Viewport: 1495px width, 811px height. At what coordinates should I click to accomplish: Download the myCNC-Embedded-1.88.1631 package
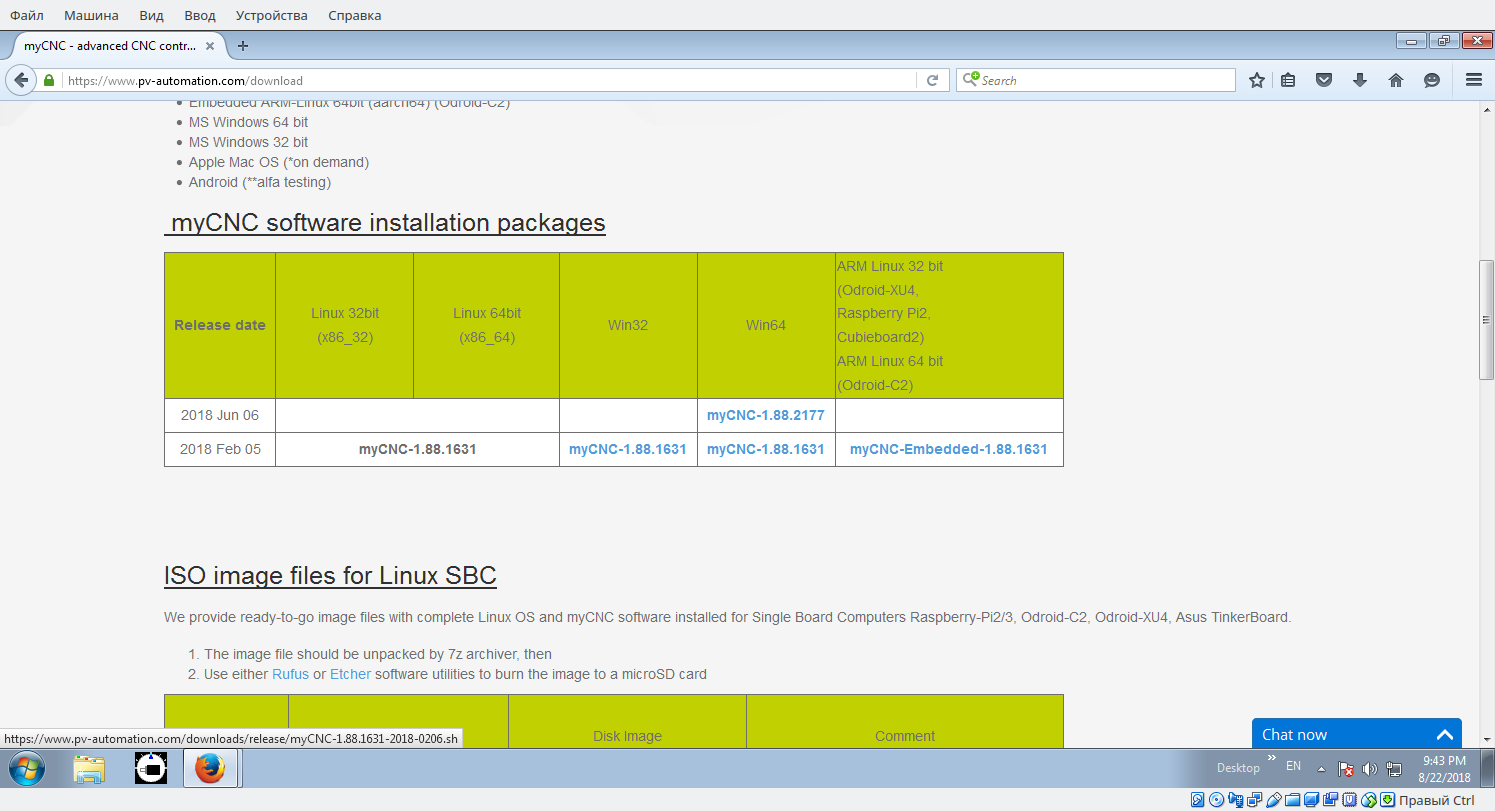click(x=948, y=449)
